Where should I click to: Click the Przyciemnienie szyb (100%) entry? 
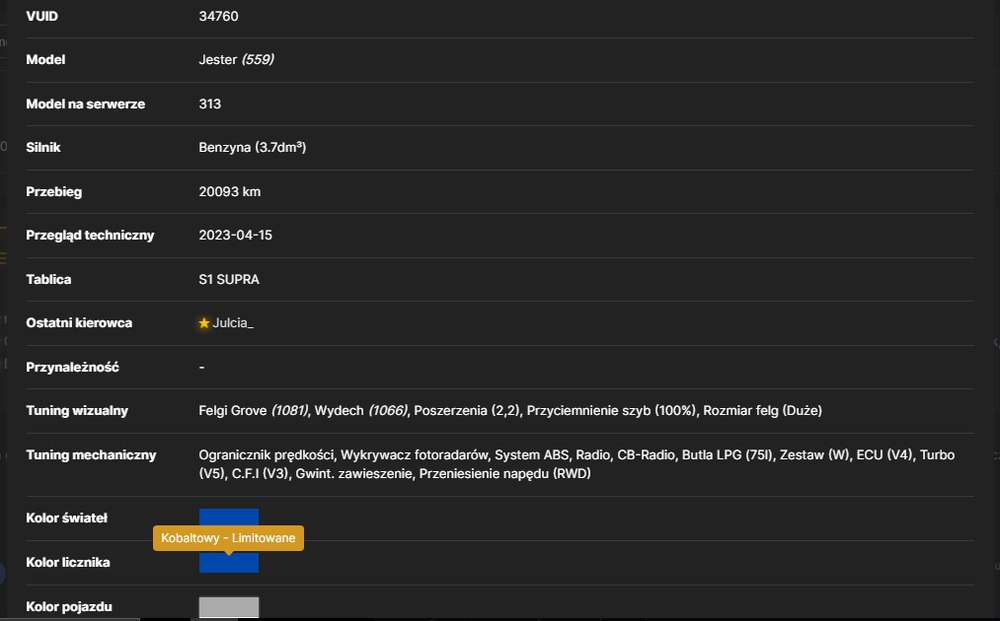point(611,411)
